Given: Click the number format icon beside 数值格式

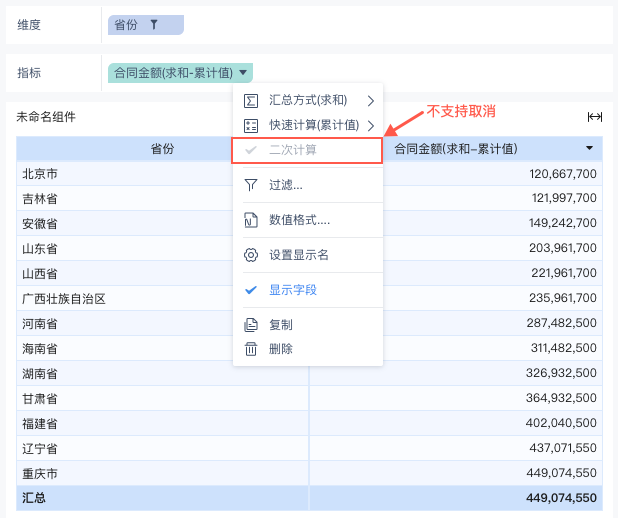Looking at the screenshot, I should (x=251, y=220).
